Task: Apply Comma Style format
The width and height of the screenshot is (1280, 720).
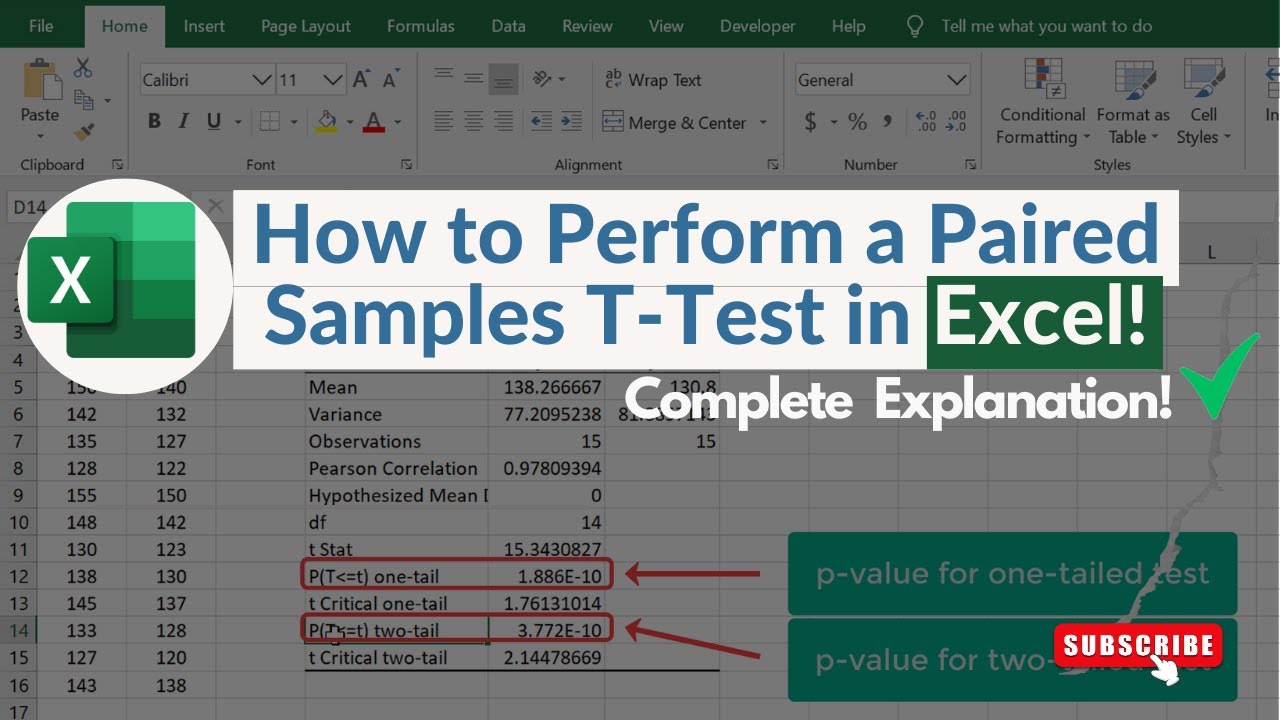Action: (887, 122)
